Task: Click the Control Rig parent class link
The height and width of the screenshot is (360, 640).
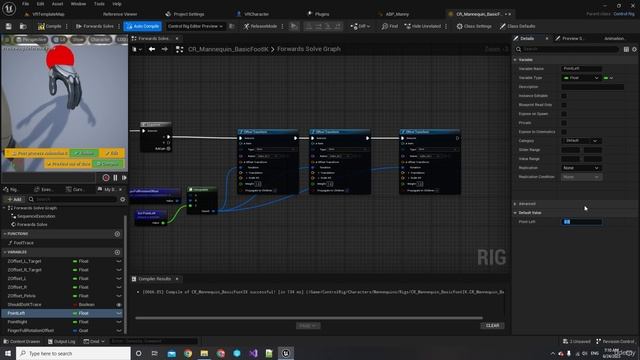Action: [624, 14]
